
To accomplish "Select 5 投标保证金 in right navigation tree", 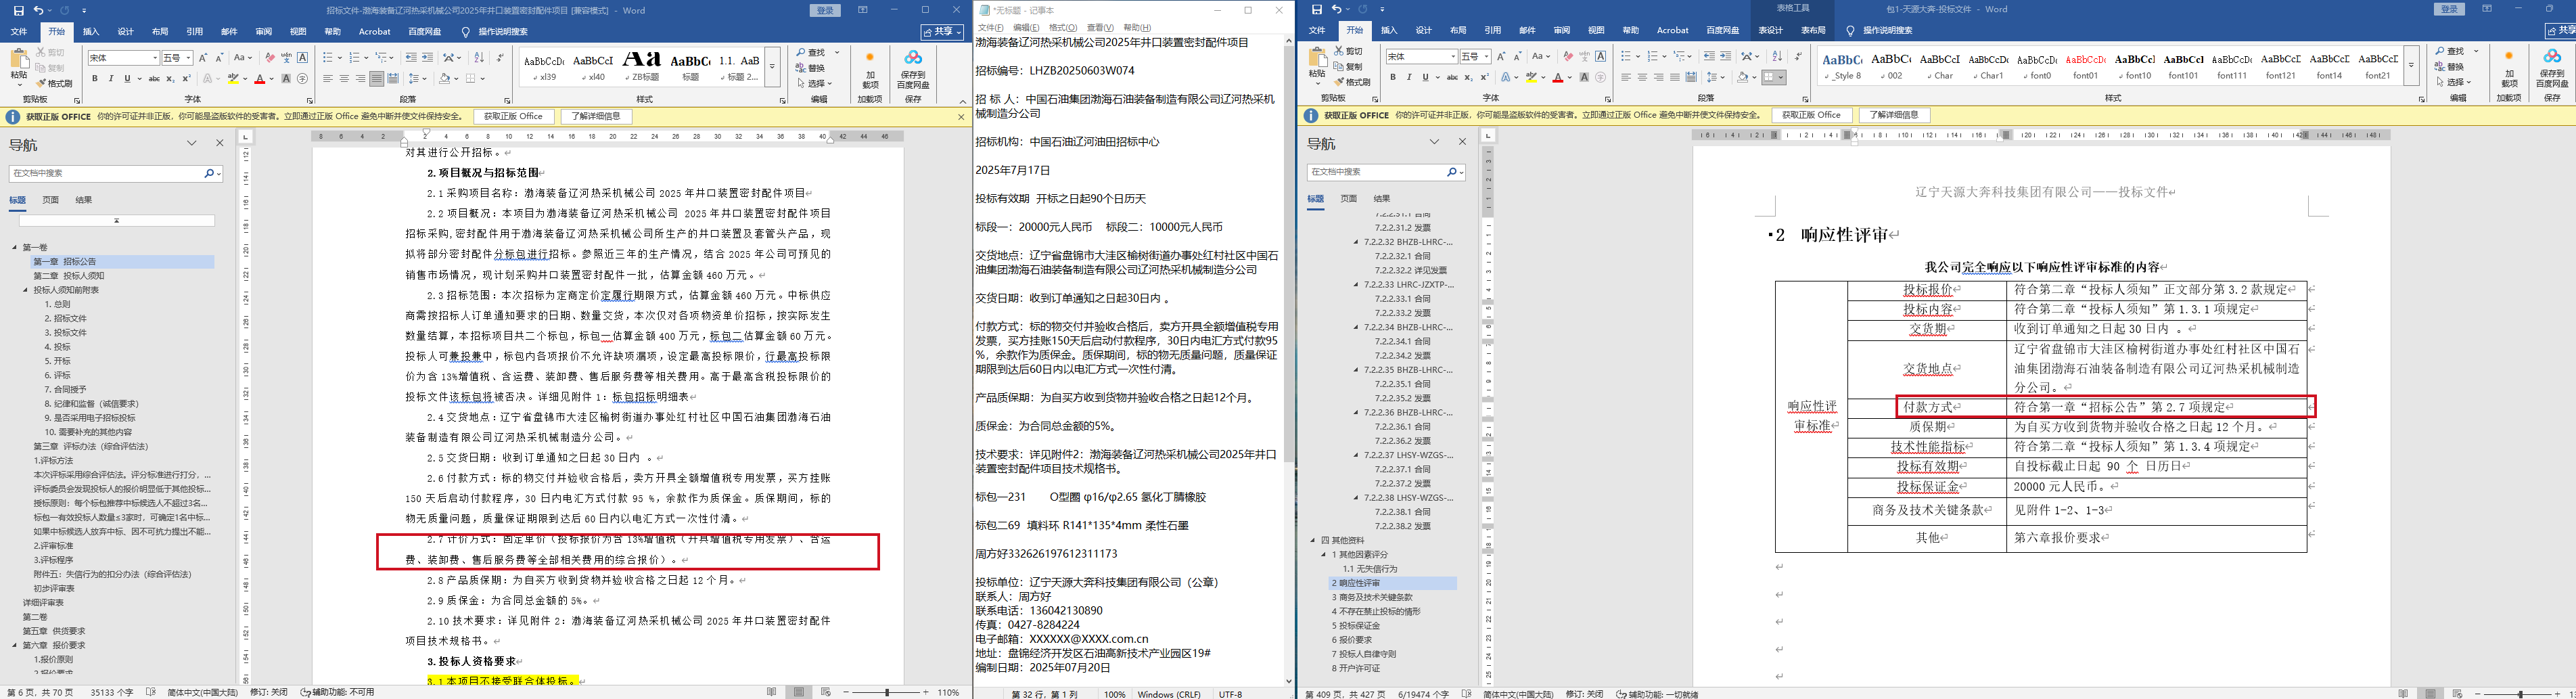I will pyautogui.click(x=1356, y=625).
